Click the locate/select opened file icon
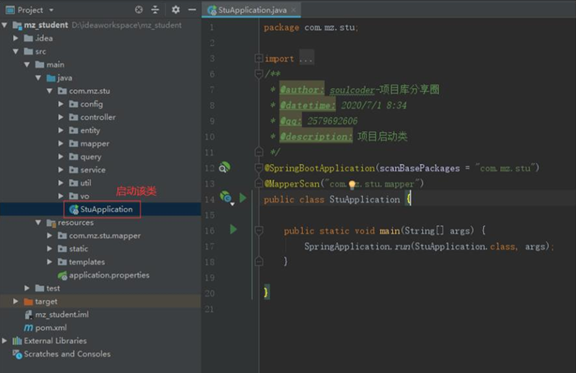This screenshot has width=576, height=373. pos(138,10)
